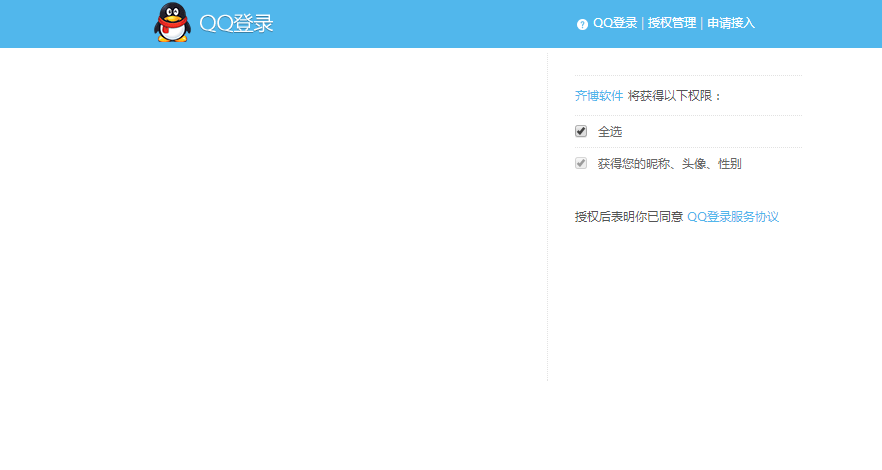Click the blank login area on the left
This screenshot has height=470, width=882.
coord(270,220)
